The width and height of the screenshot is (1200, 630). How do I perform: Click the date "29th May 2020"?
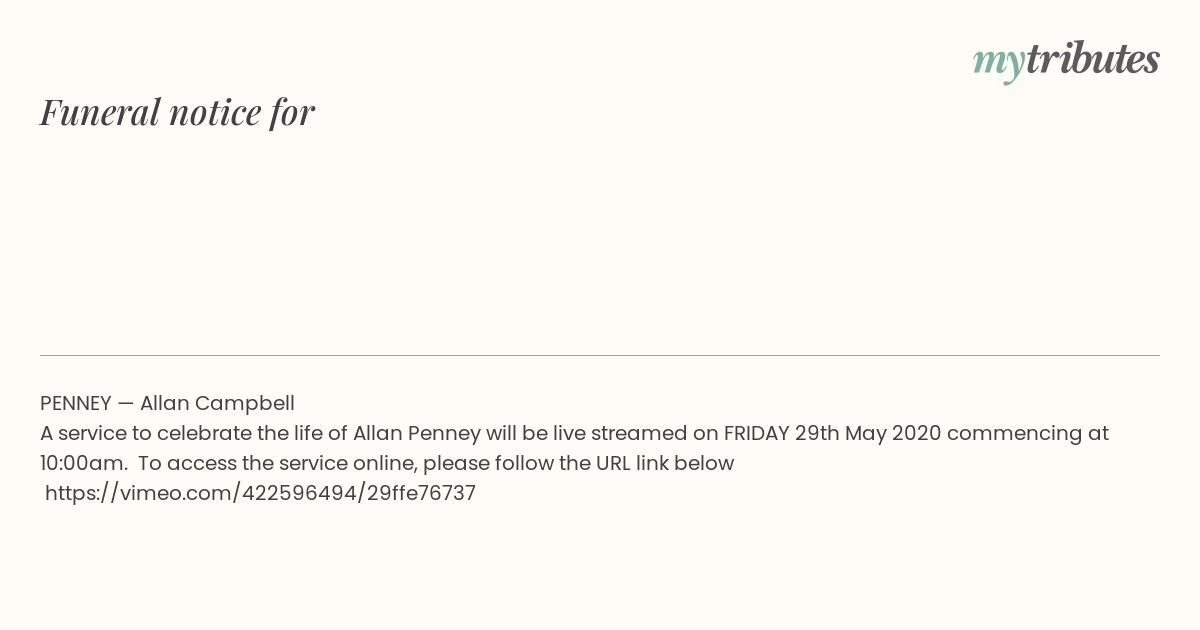(868, 433)
